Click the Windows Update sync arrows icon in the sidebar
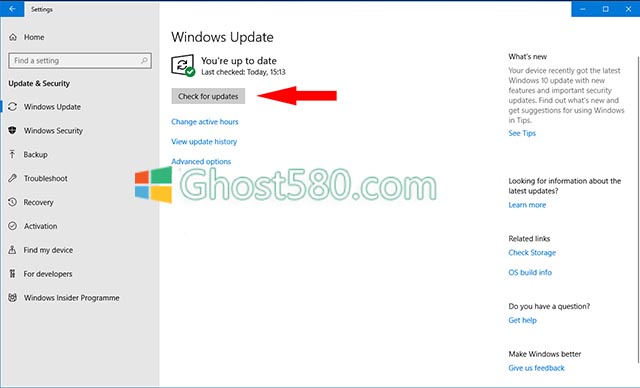Image resolution: width=640 pixels, height=388 pixels. pos(13,107)
